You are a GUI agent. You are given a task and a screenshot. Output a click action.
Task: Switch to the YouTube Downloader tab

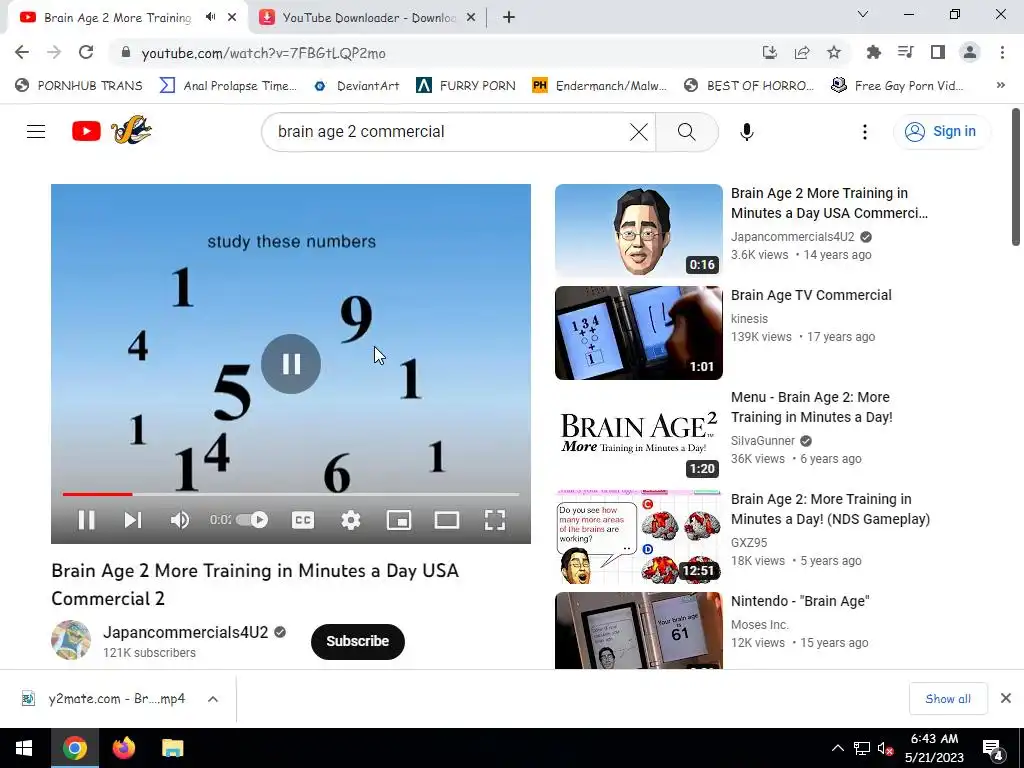click(x=368, y=18)
